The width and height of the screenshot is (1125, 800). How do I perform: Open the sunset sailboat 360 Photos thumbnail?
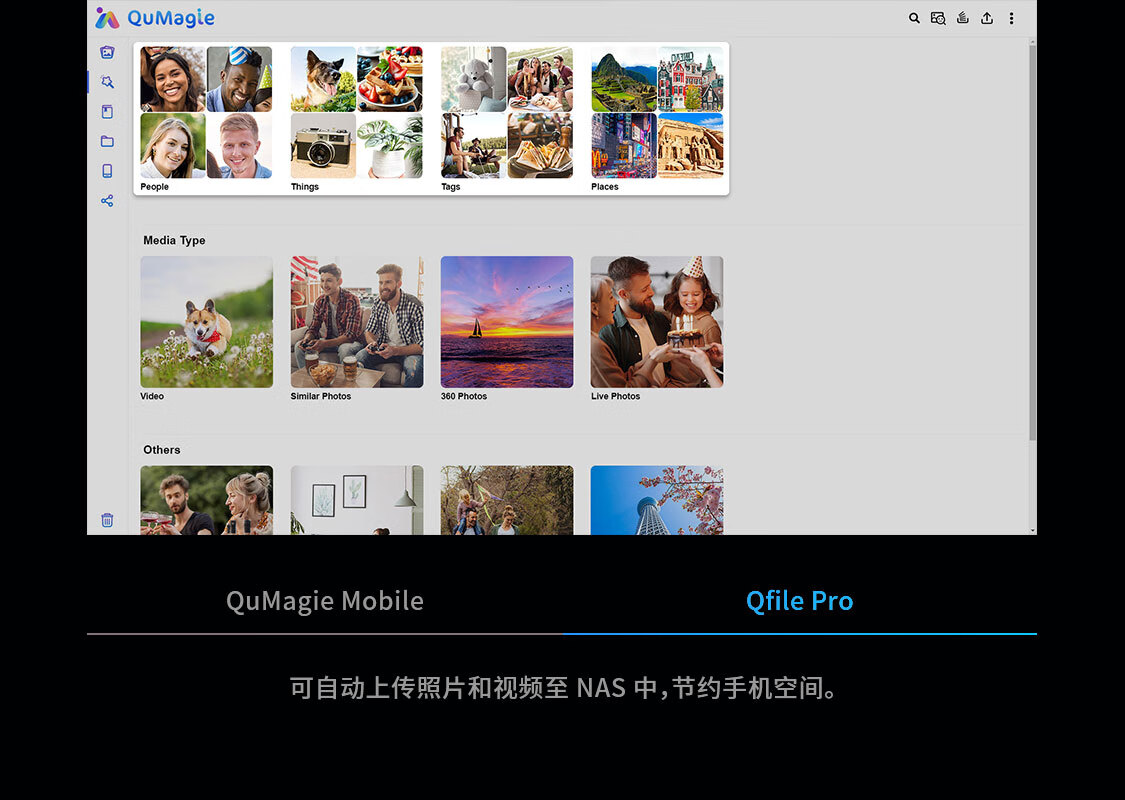(507, 322)
